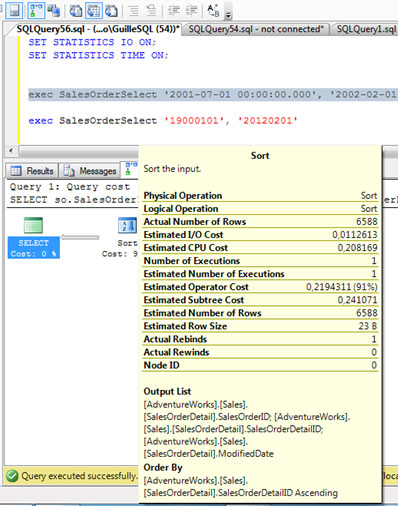This screenshot has height=506, width=398.
Task: Click the 'Estimated Subtree Cost' tooltip row
Action: (x=260, y=300)
